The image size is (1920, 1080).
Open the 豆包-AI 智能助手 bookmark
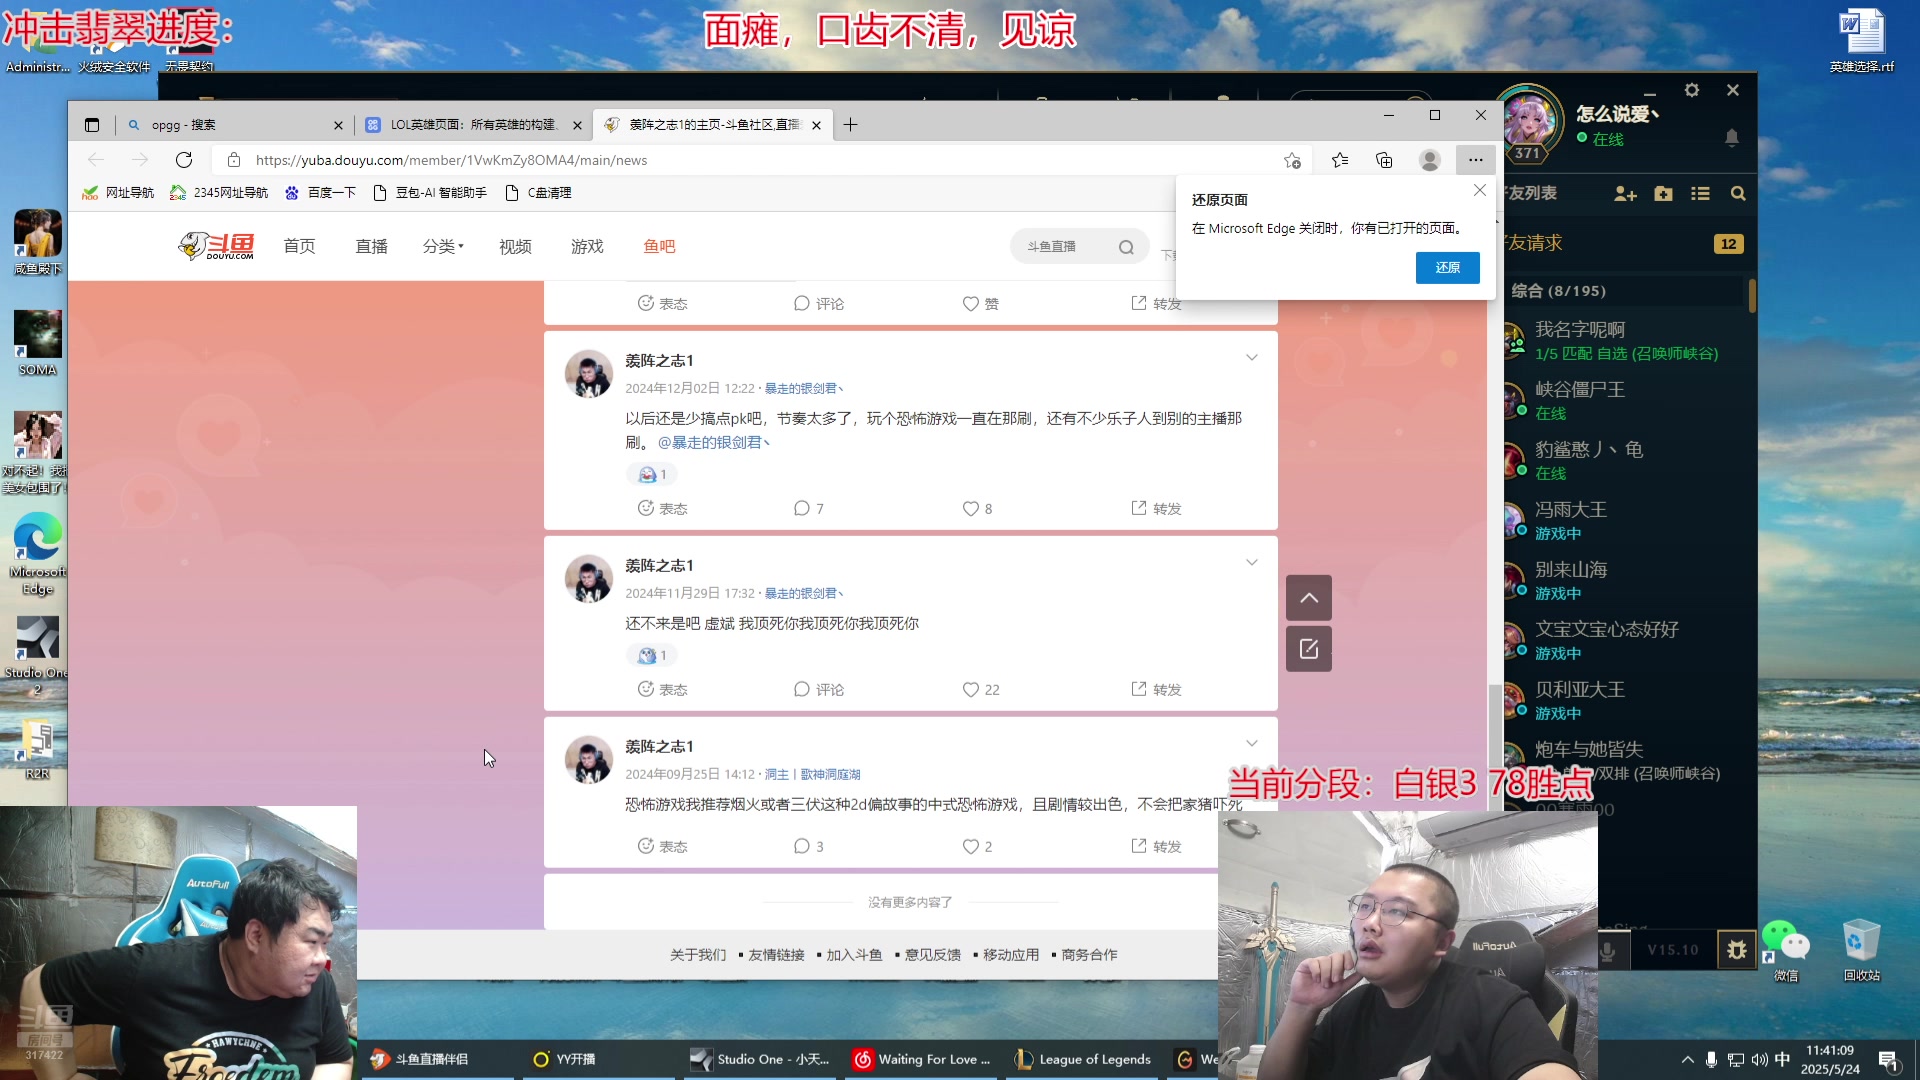(x=430, y=193)
